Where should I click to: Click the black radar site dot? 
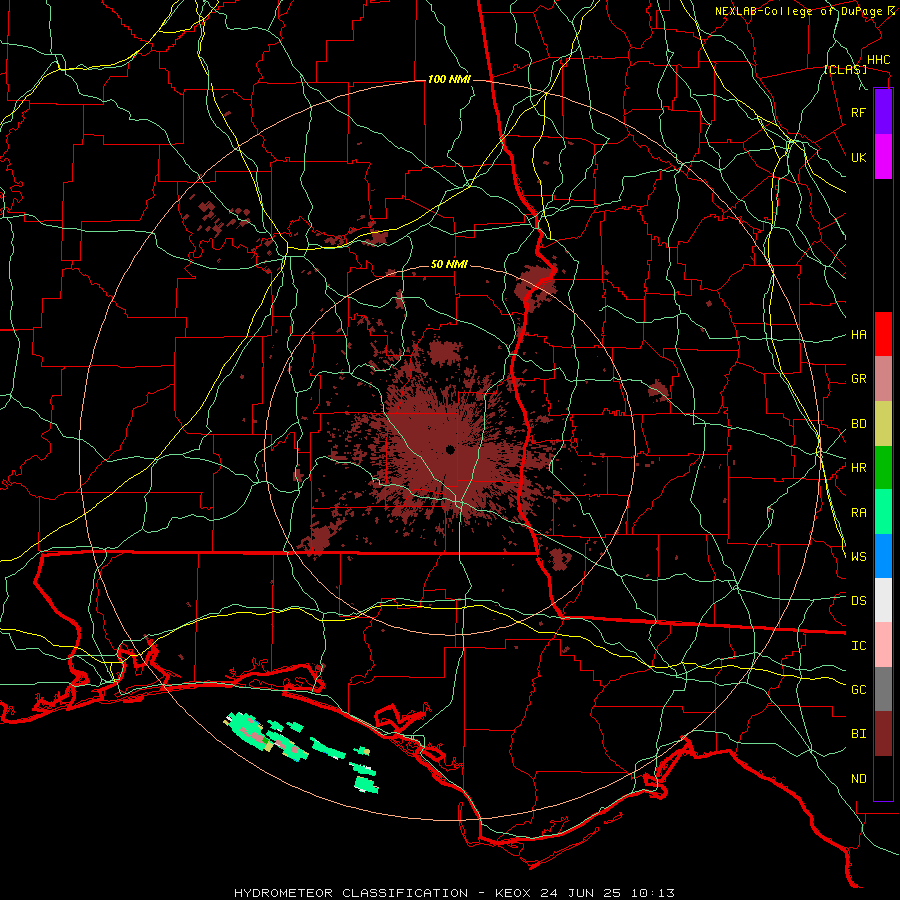451,449
